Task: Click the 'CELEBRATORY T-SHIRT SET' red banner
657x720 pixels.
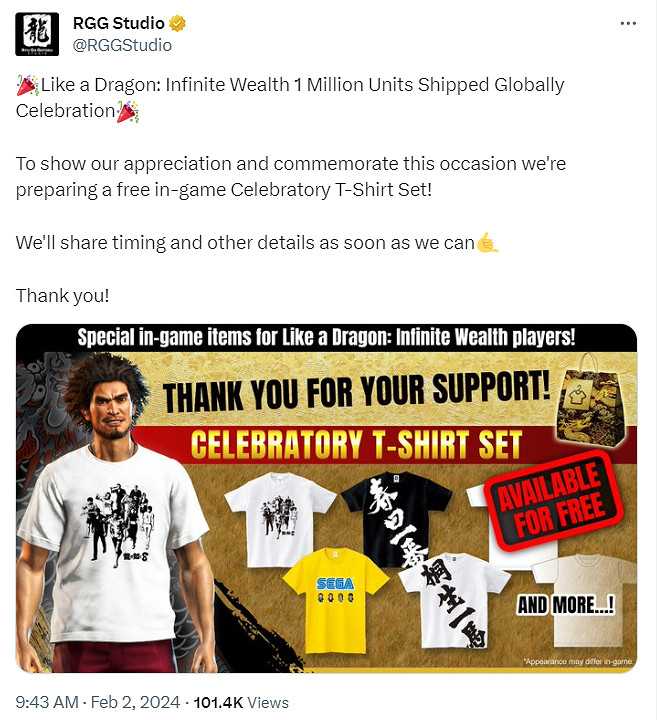Action: (356, 444)
